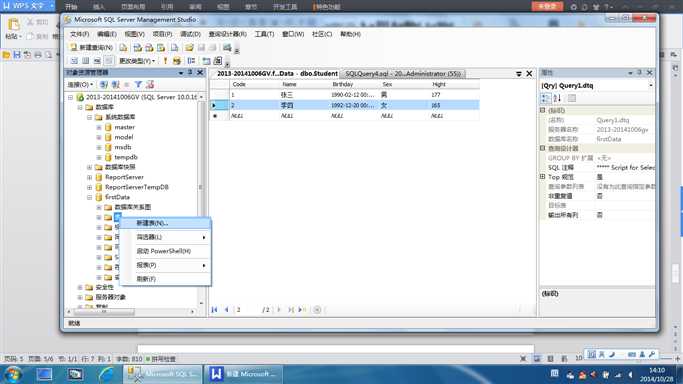683x384 pixels.
Task: Collapse the server node 2013-20141006GV
Action: point(71,97)
